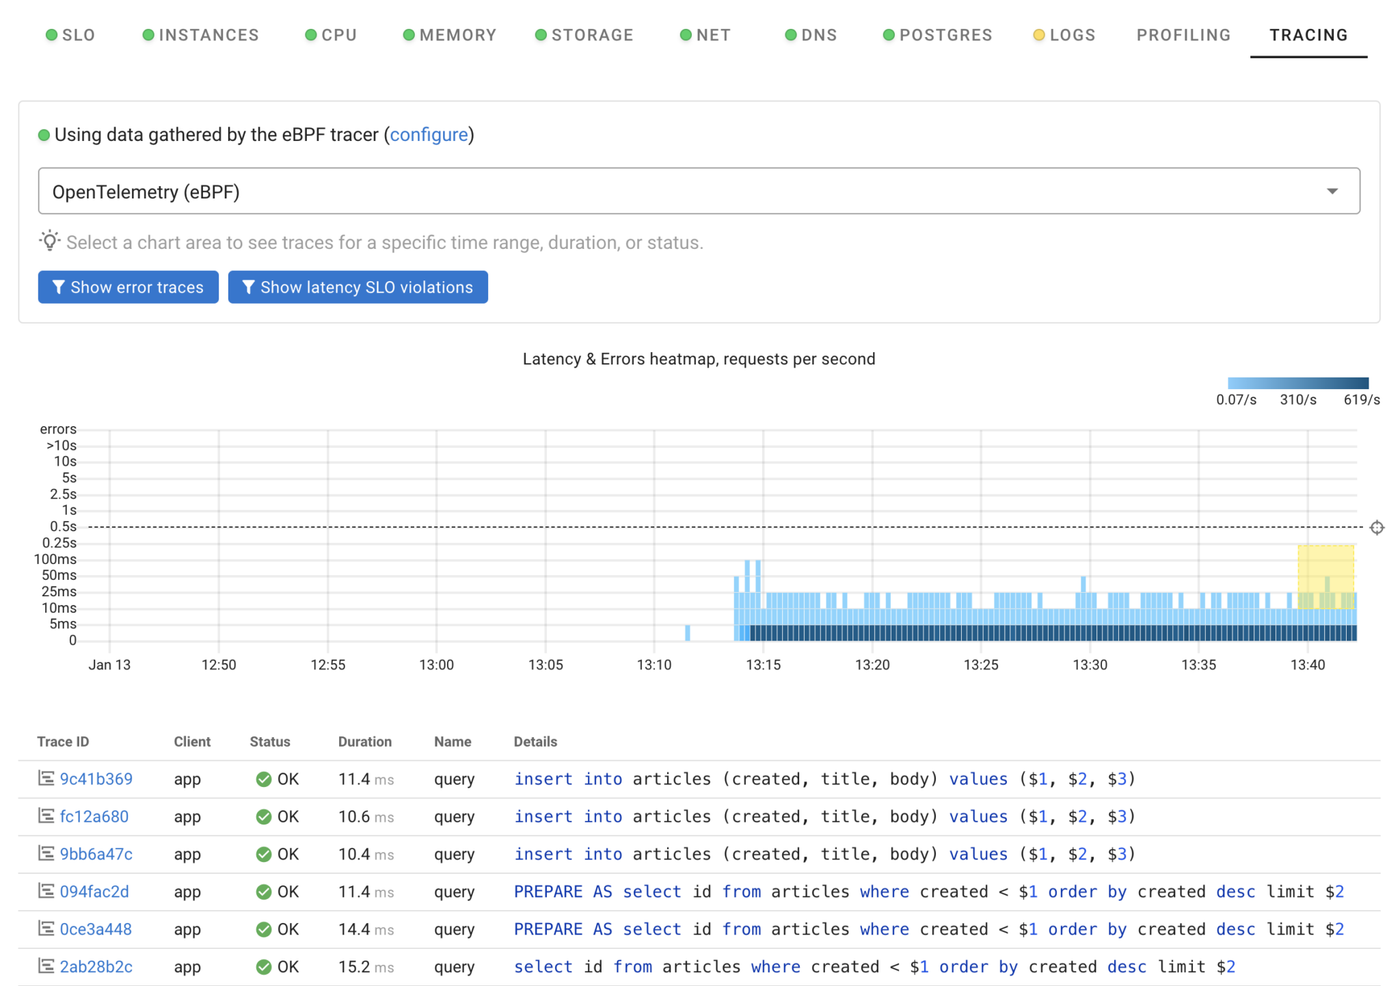Click the Show latency SLO violations button

tap(357, 287)
